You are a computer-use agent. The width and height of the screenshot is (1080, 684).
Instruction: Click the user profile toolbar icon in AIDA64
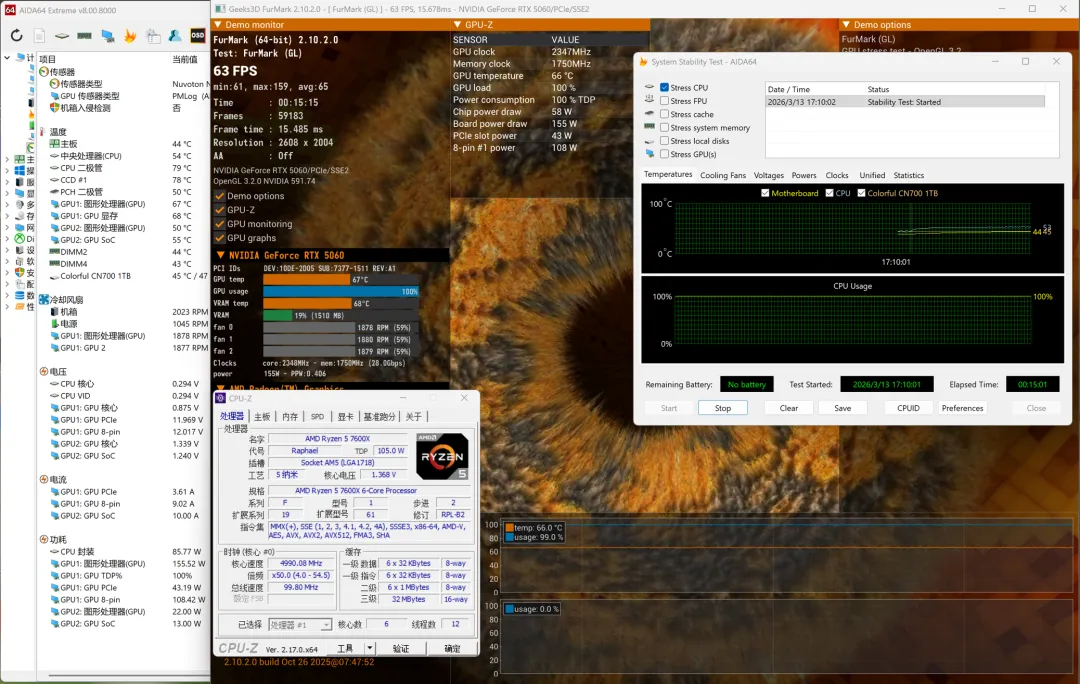(x=175, y=36)
